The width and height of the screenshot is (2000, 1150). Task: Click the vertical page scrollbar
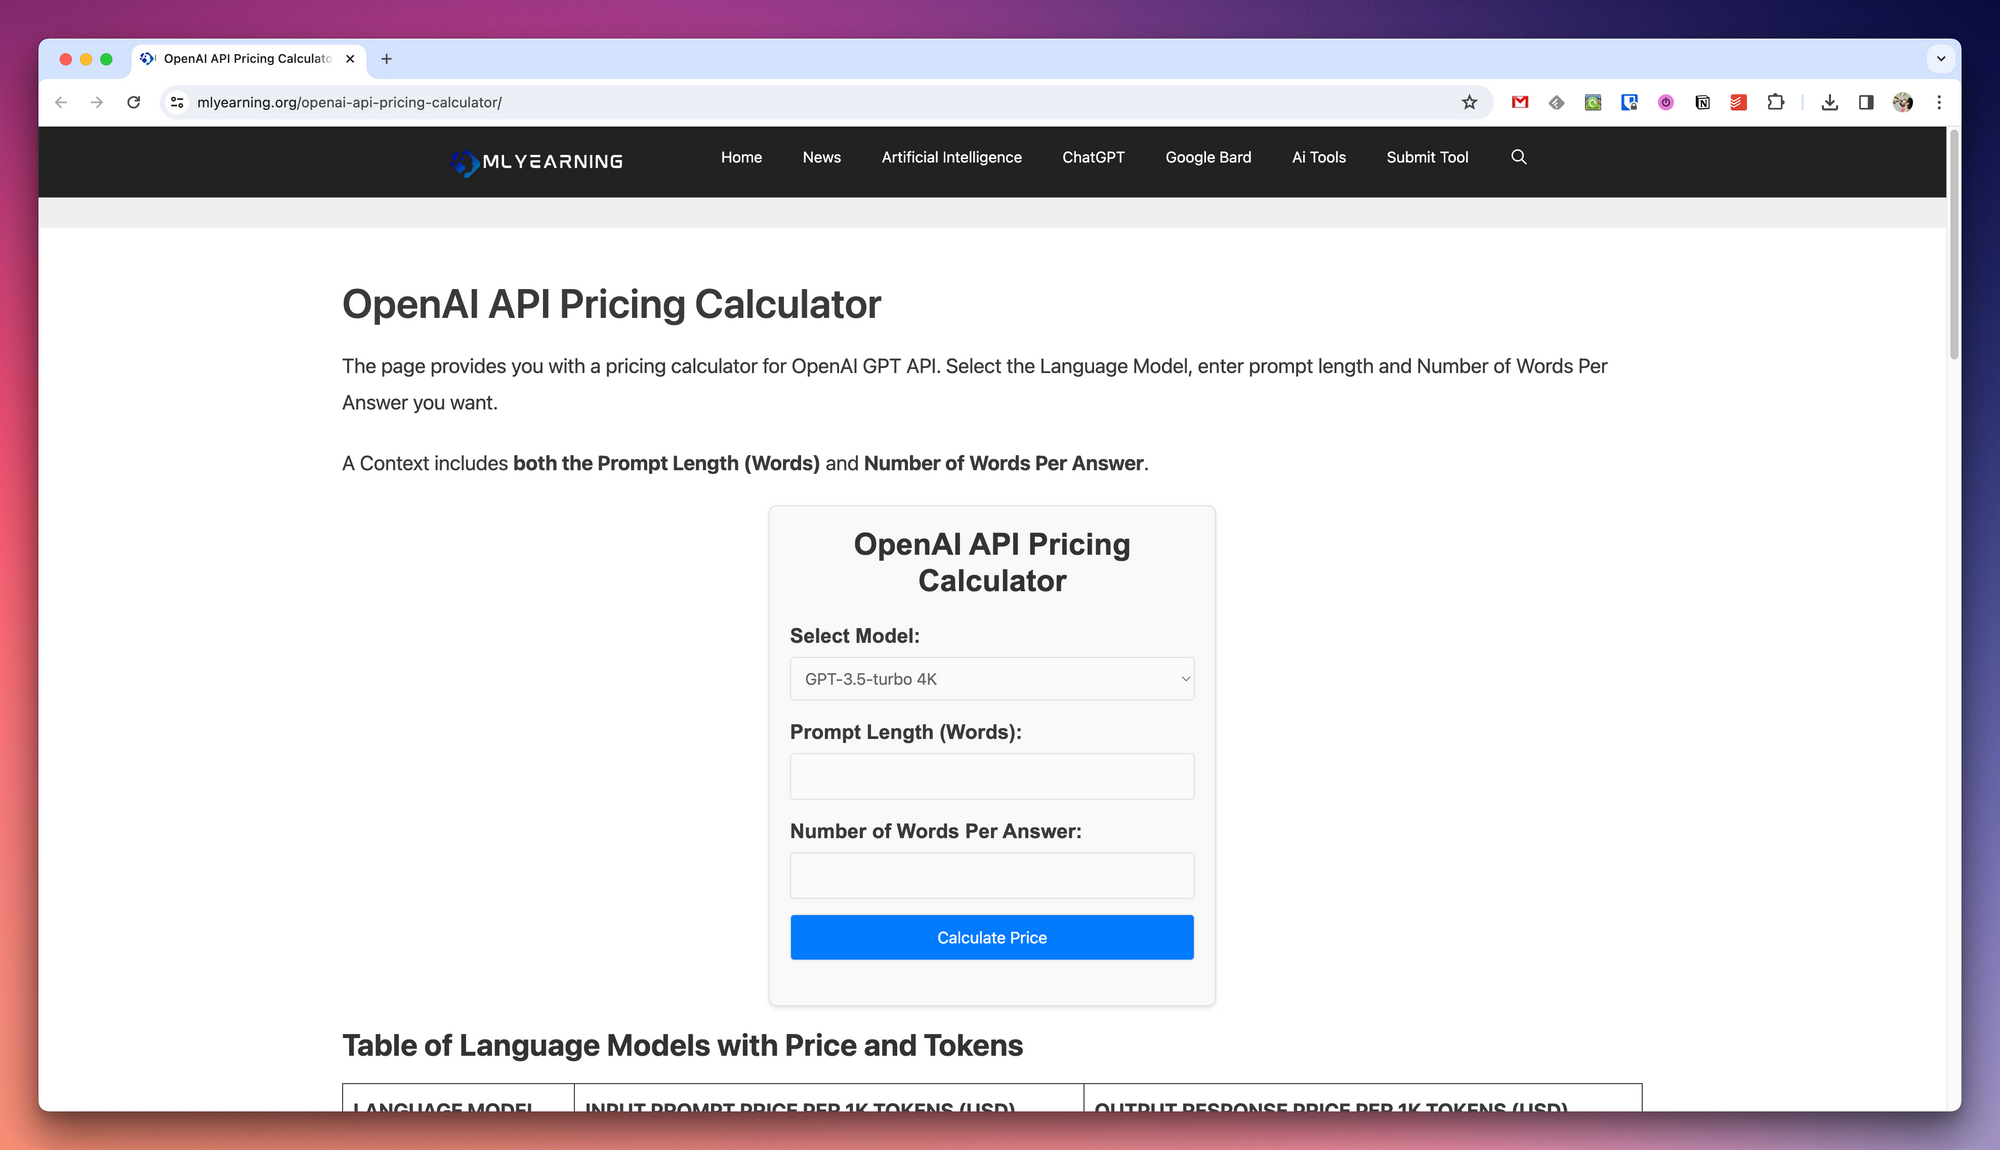(x=1953, y=245)
